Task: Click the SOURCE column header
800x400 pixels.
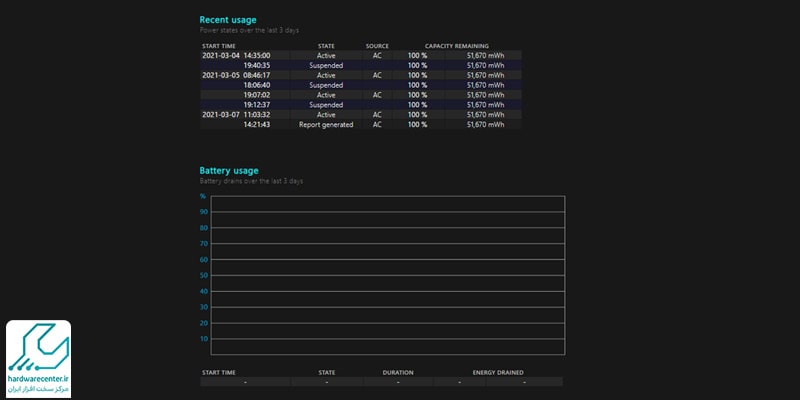Action: (x=377, y=46)
